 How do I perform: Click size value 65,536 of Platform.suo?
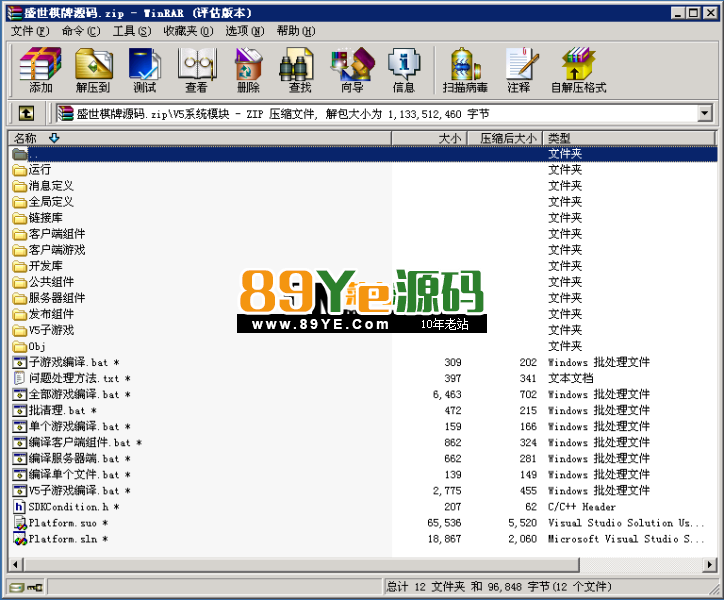coord(444,523)
